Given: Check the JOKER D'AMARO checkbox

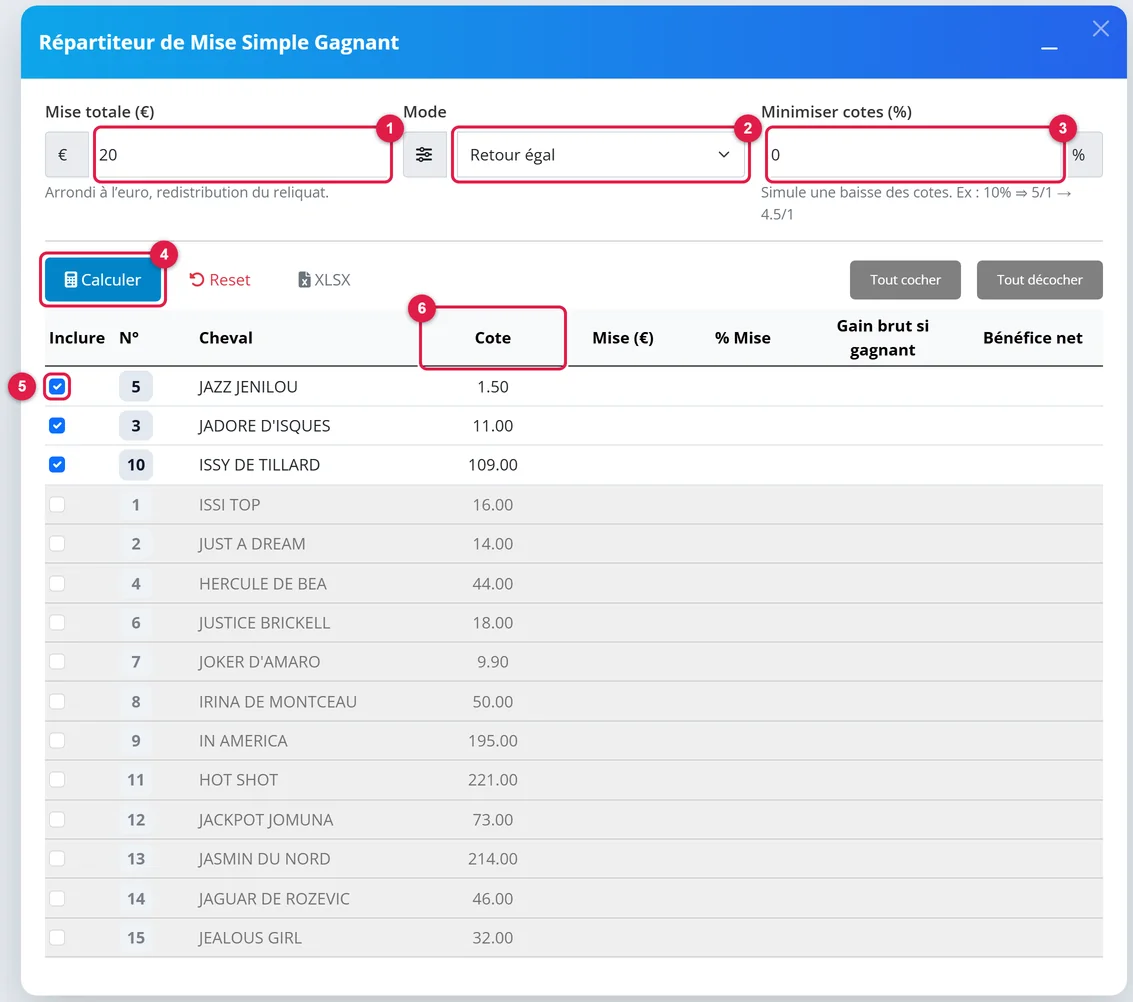Looking at the screenshot, I should coord(57,661).
